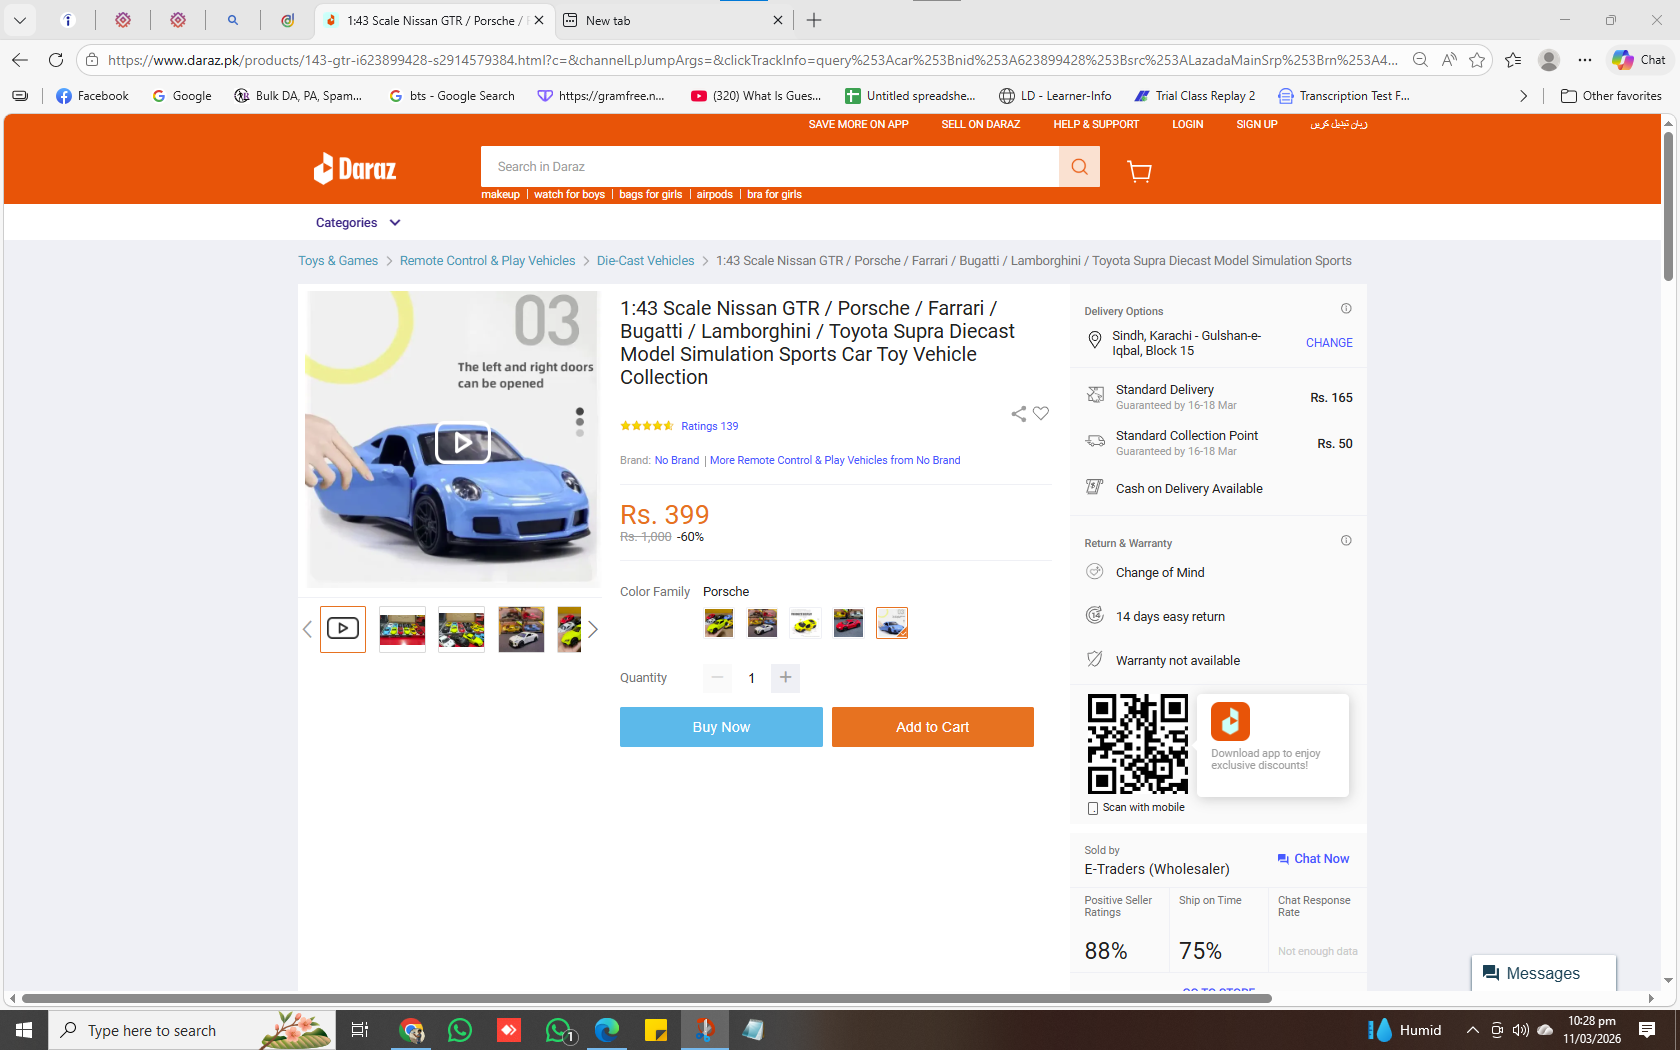Open Facebook bookmark
The height and width of the screenshot is (1050, 1680).
(93, 96)
